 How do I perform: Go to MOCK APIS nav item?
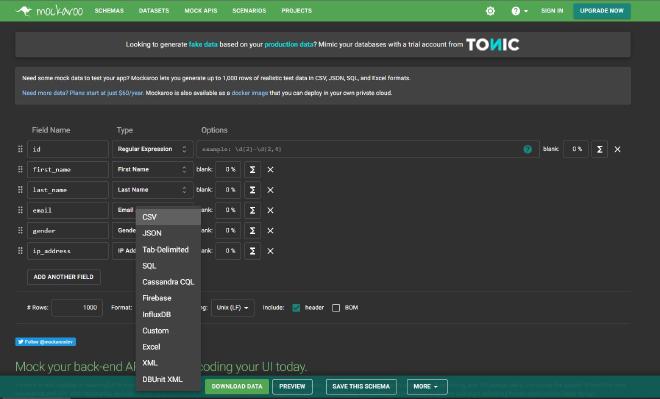point(201,11)
